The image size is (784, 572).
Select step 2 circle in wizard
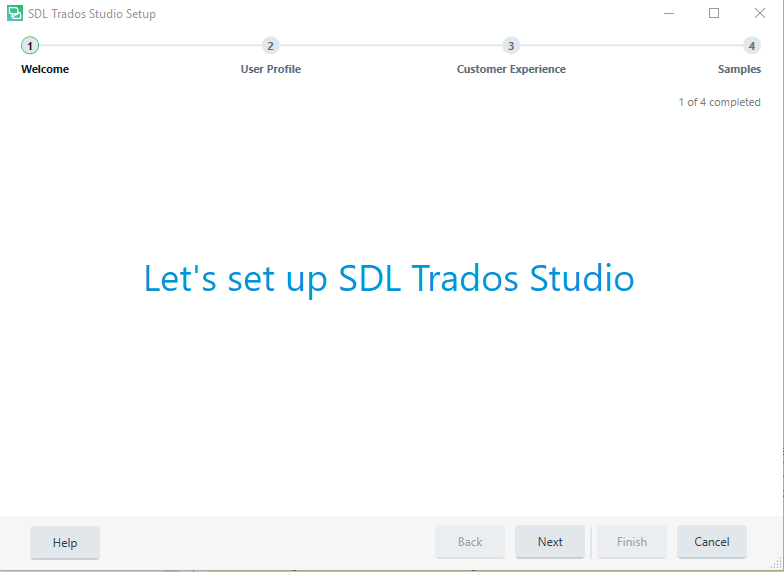[x=270, y=46]
